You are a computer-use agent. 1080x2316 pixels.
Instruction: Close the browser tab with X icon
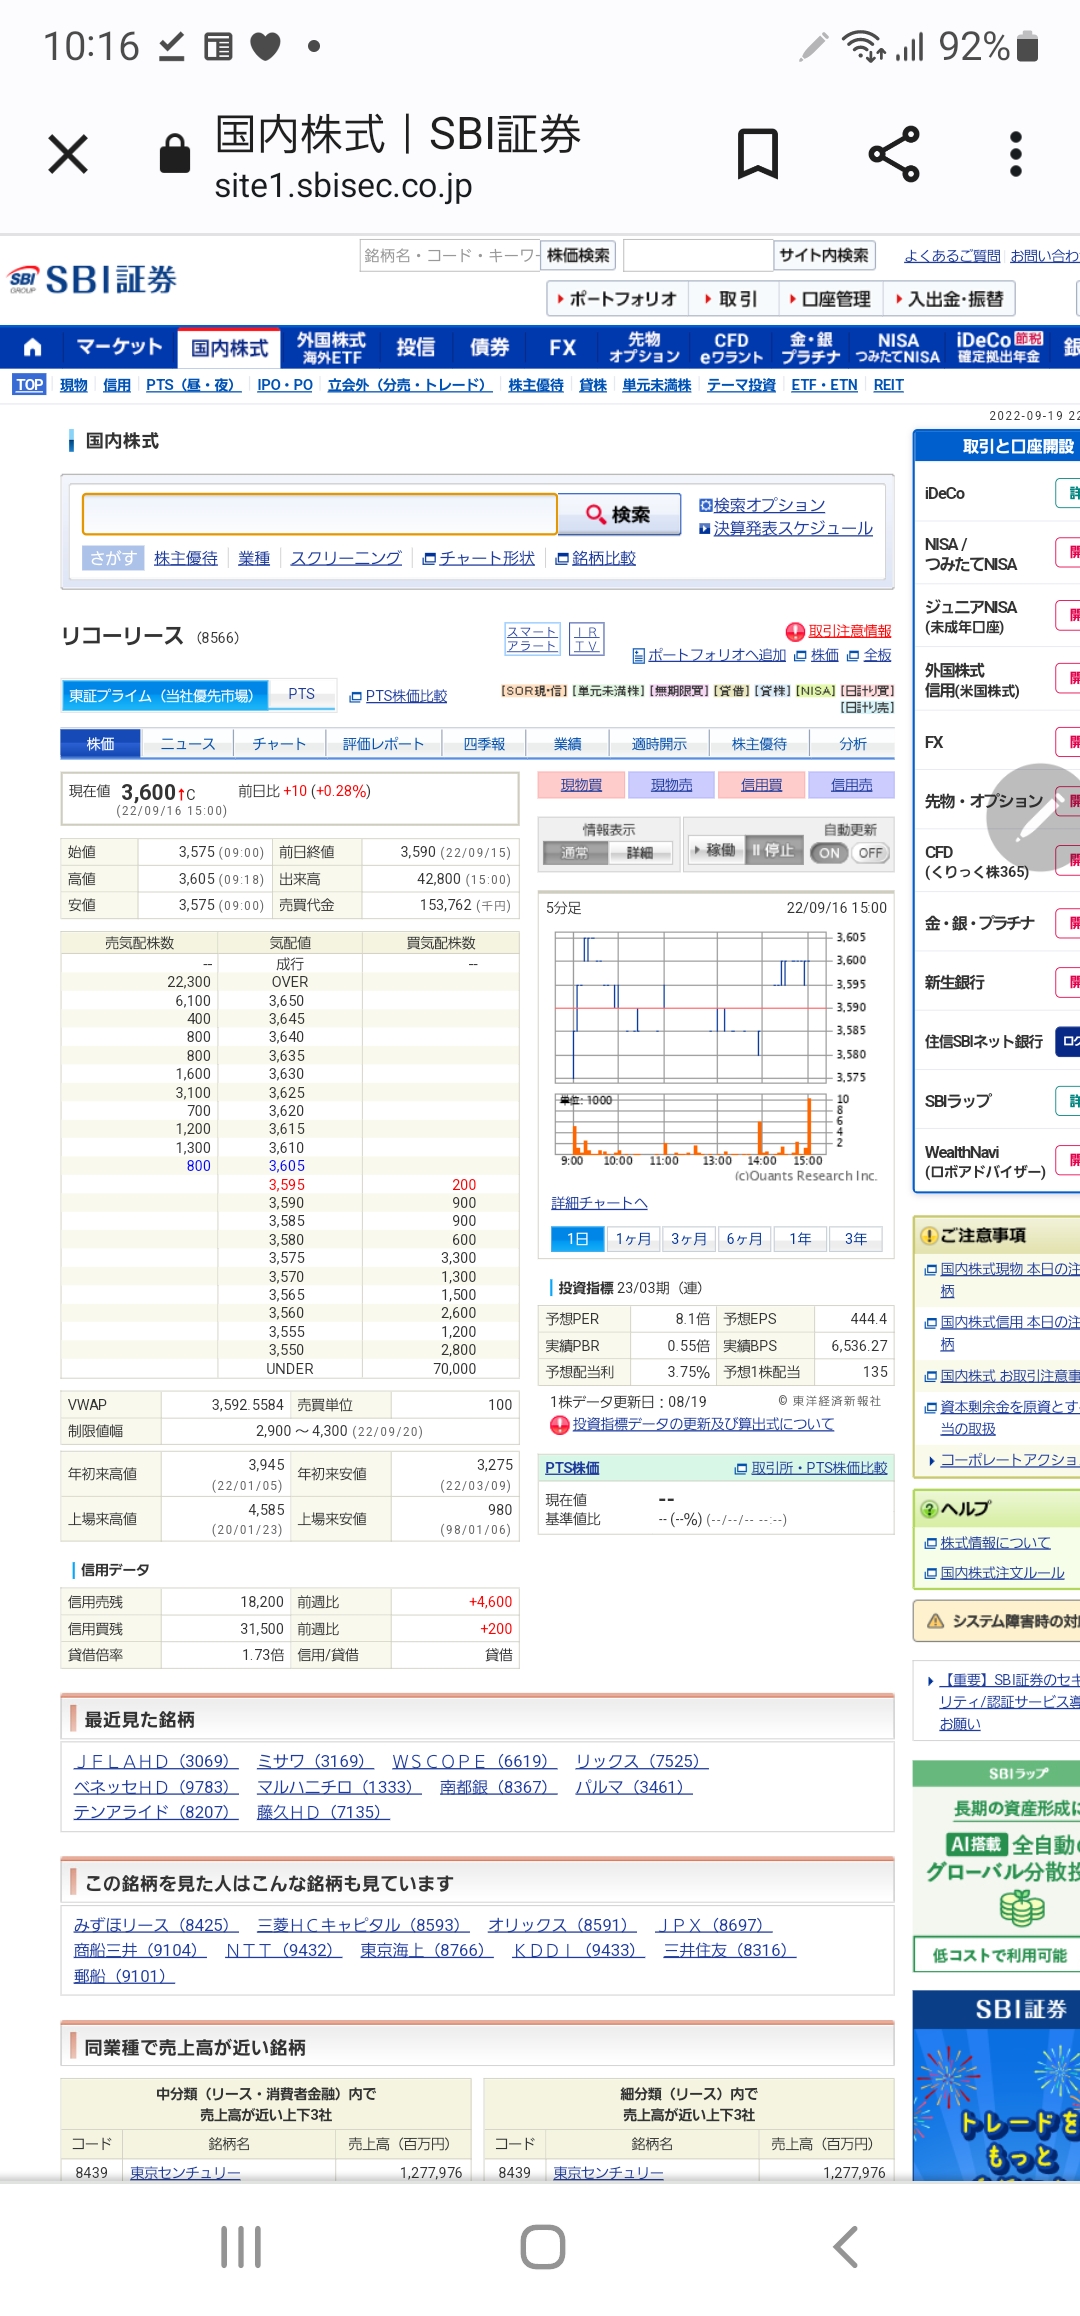pyautogui.click(x=68, y=154)
